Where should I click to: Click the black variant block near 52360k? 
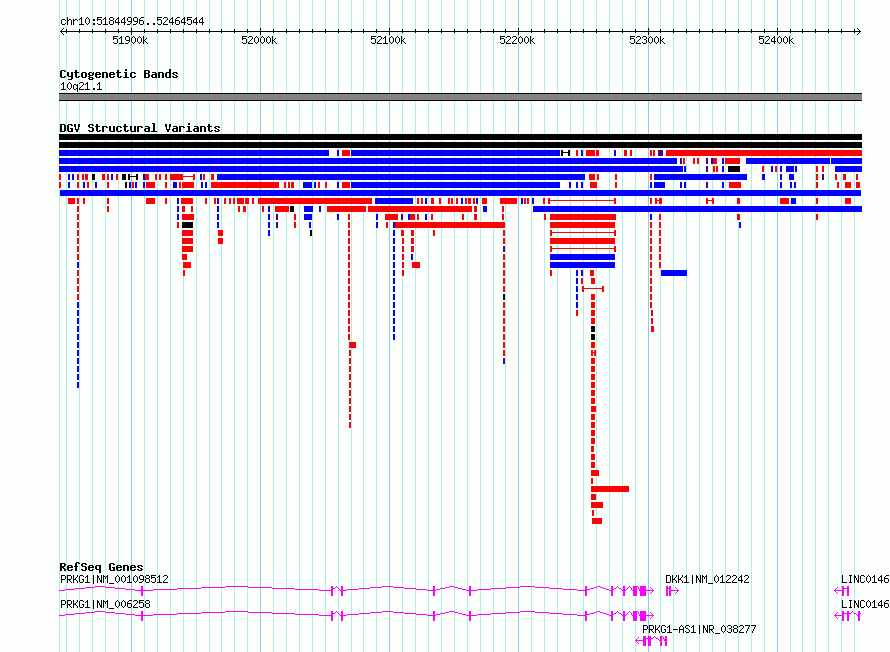(x=734, y=169)
